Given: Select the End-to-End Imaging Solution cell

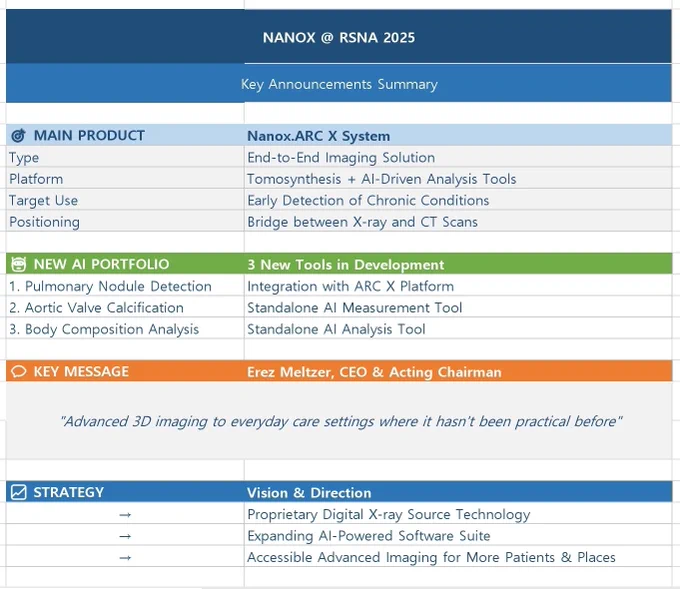Looking at the screenshot, I should pyautogui.click(x=458, y=157).
